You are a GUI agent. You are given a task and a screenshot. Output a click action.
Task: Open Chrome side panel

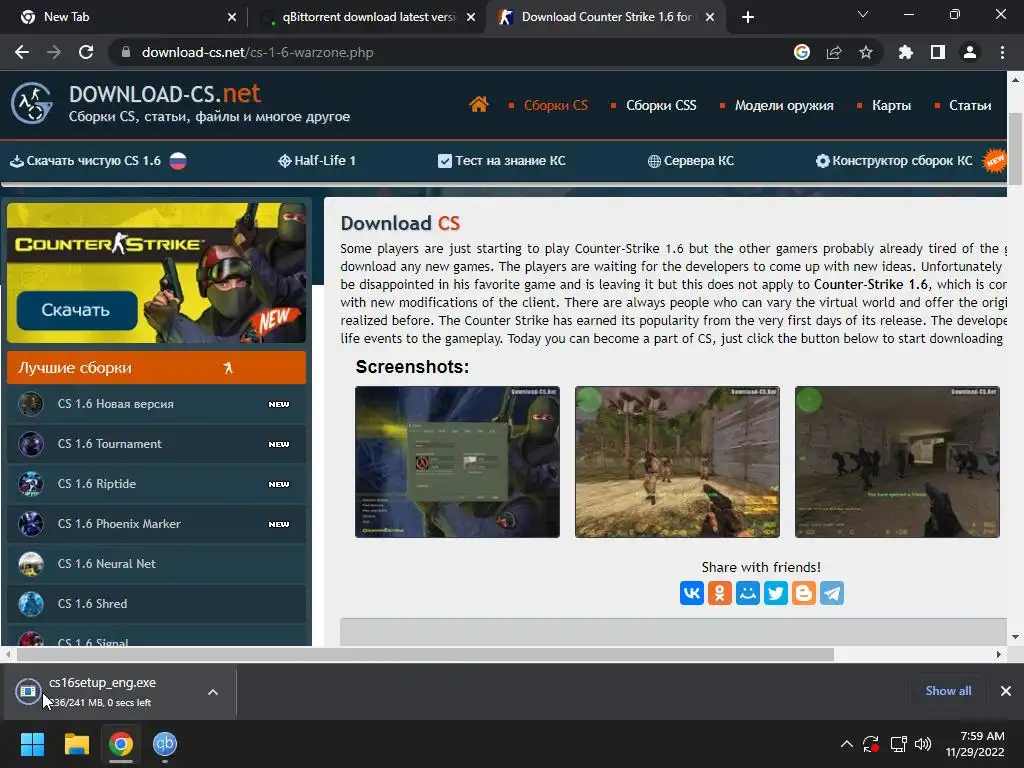(x=938, y=52)
